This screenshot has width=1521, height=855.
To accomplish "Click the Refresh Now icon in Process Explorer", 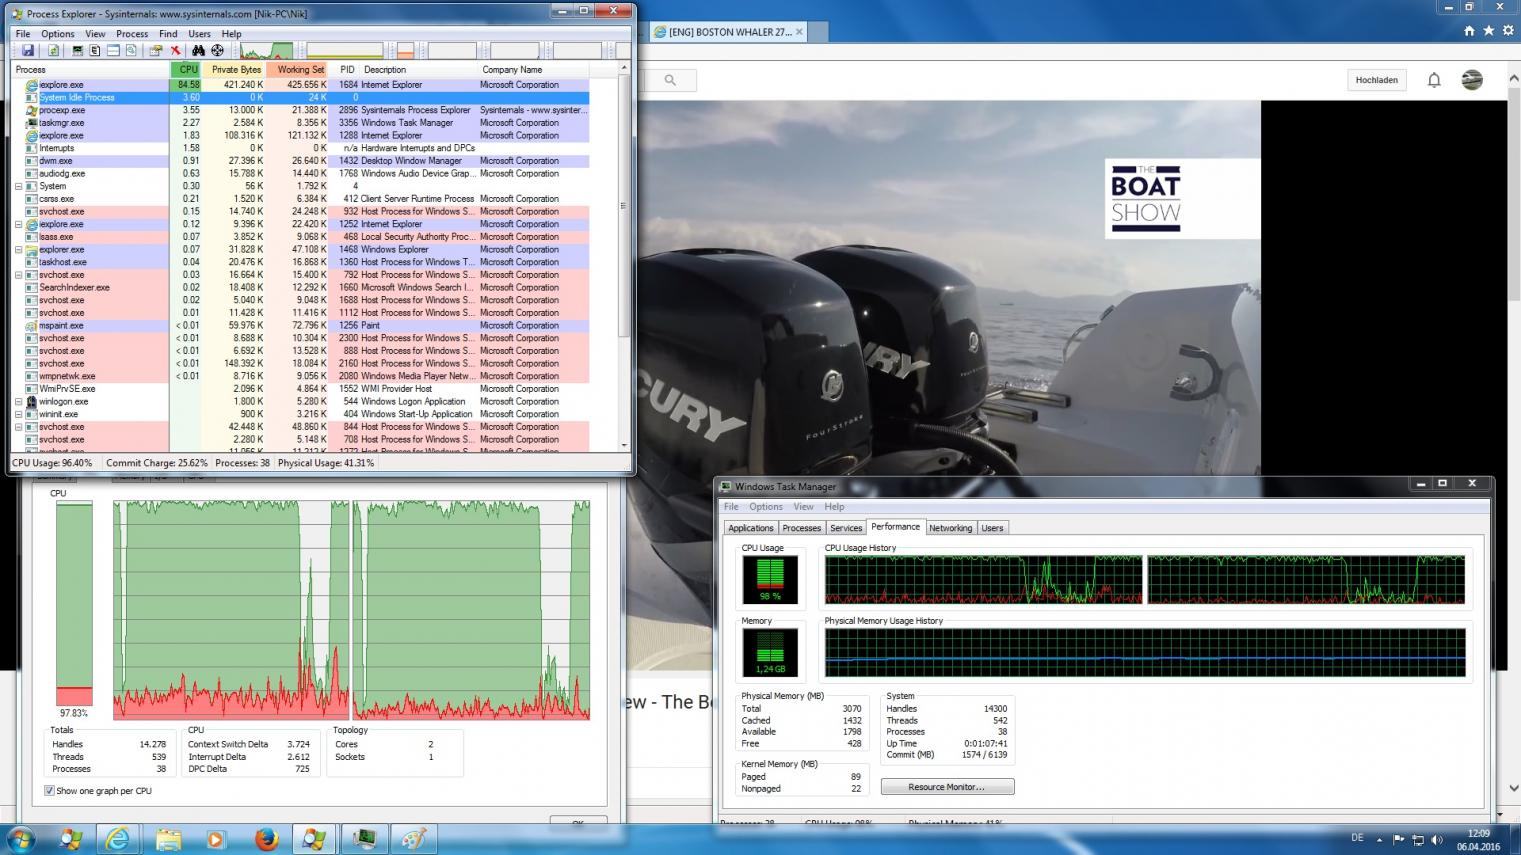I will tap(53, 50).
